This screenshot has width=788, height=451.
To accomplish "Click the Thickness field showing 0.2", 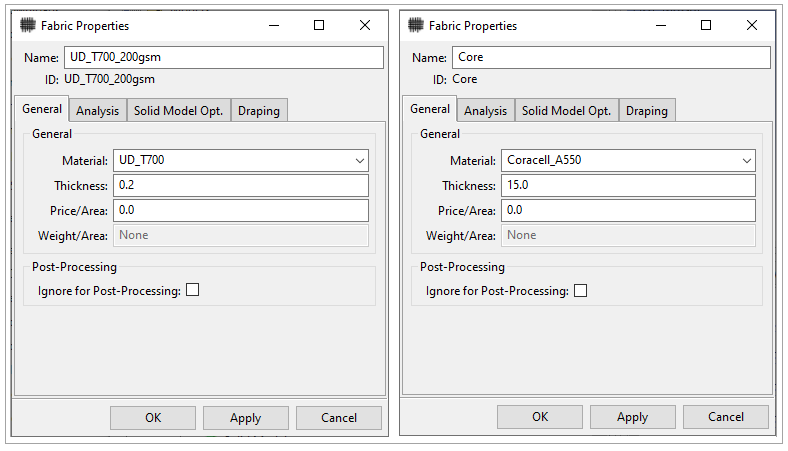I will (x=241, y=185).
